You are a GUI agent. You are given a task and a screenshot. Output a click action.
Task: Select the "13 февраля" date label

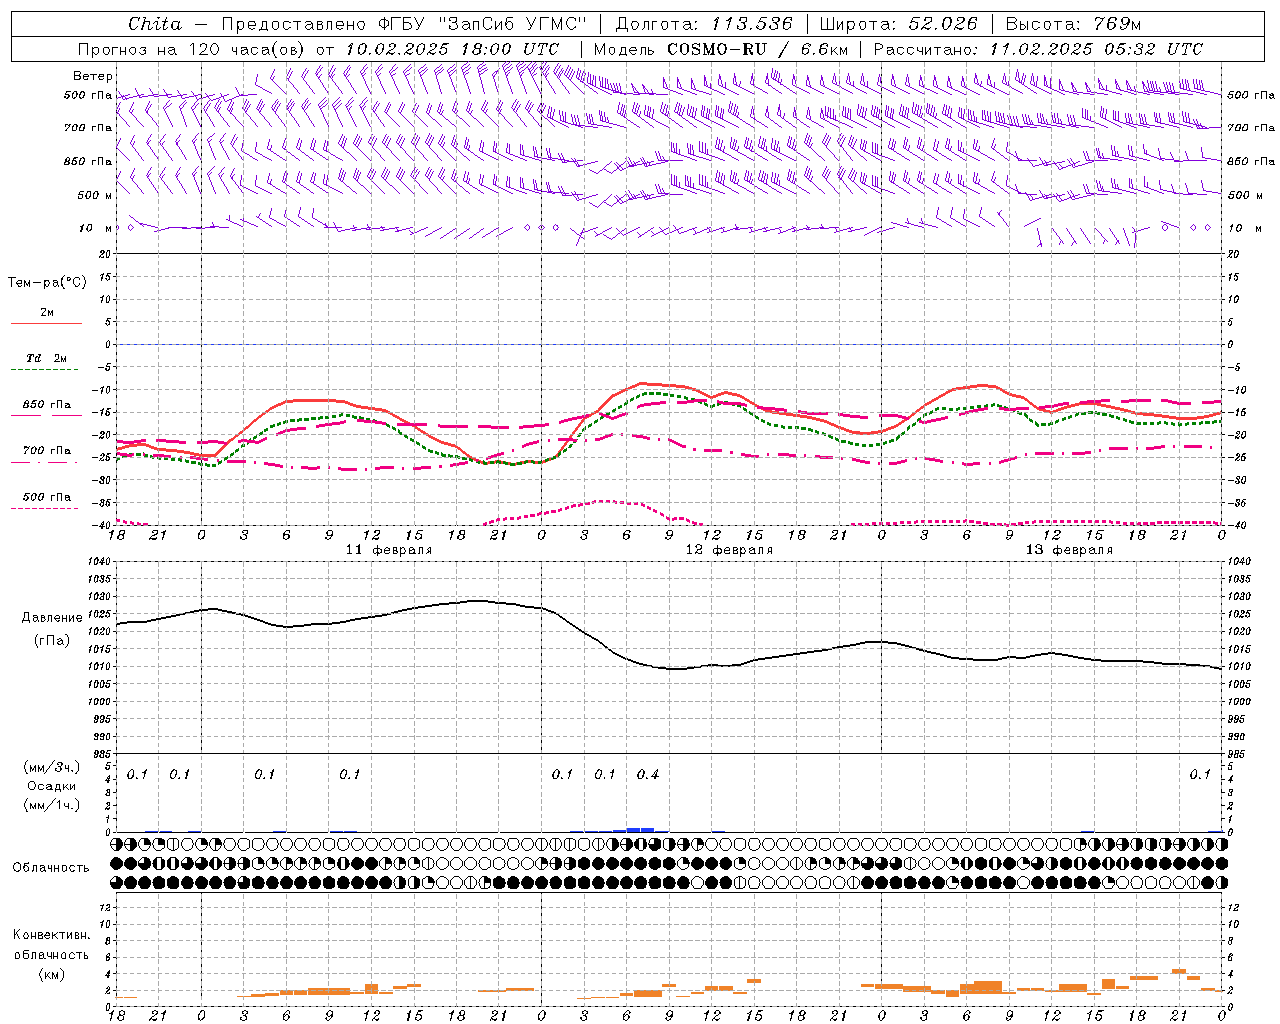pos(1069,550)
